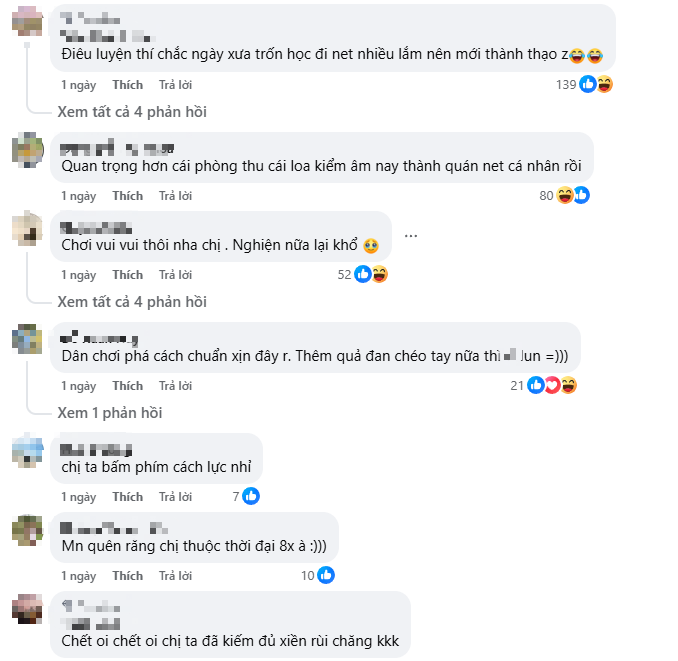Reply to the "Mn quên rằng" comment
Screen dimensions: 678x661
(x=175, y=576)
